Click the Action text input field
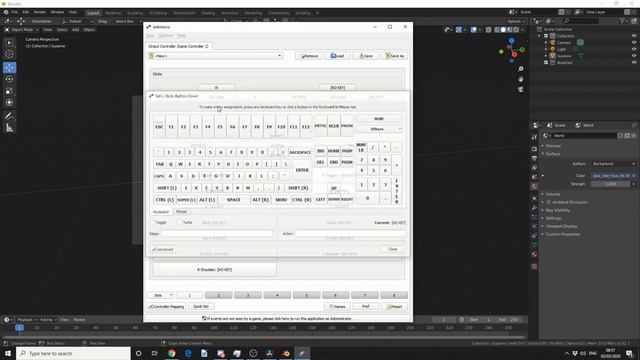The width and height of the screenshot is (640, 360). pos(351,233)
